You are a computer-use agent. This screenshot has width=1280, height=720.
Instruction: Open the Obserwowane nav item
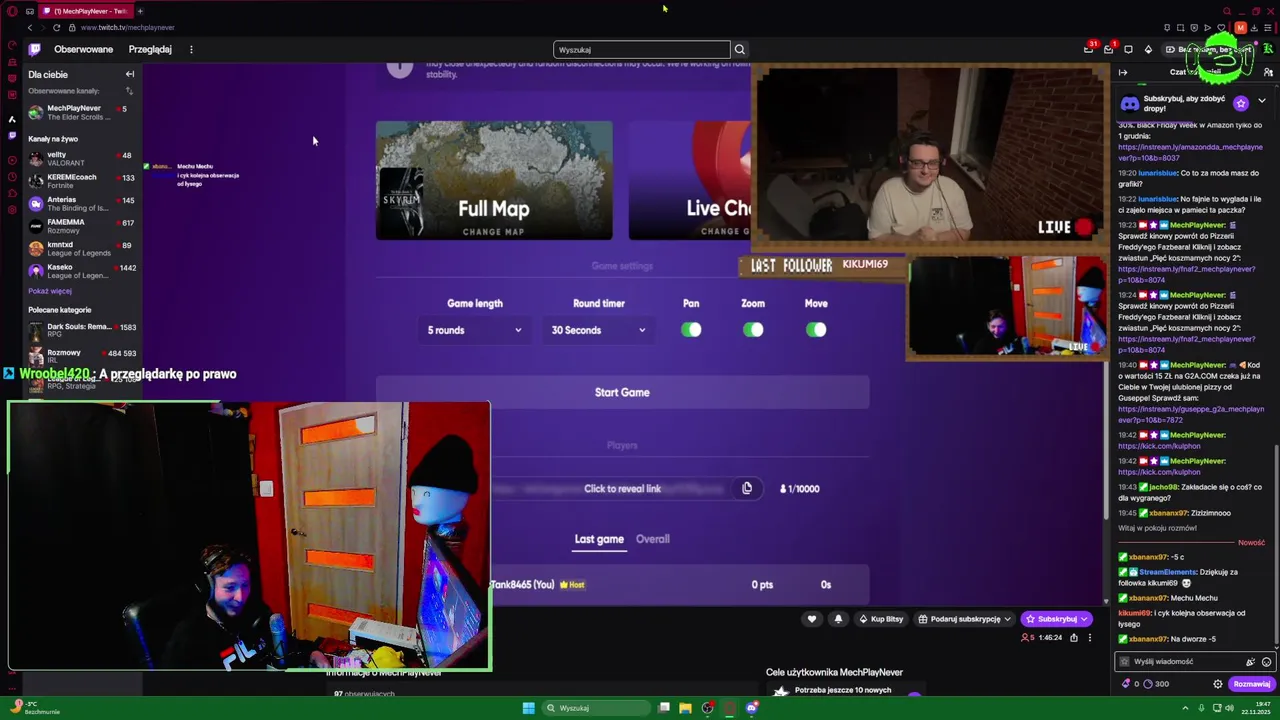point(83,49)
